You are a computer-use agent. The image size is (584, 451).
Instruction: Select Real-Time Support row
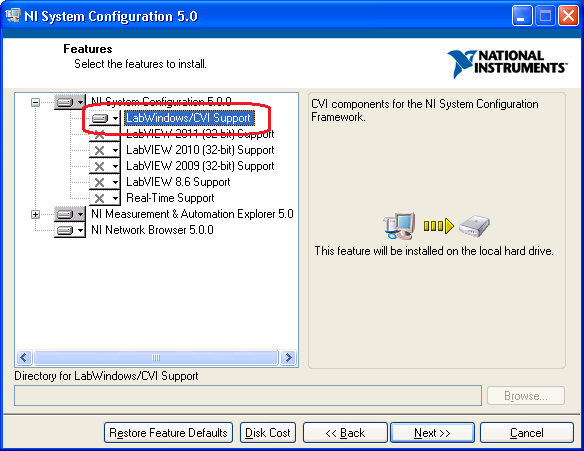click(170, 198)
